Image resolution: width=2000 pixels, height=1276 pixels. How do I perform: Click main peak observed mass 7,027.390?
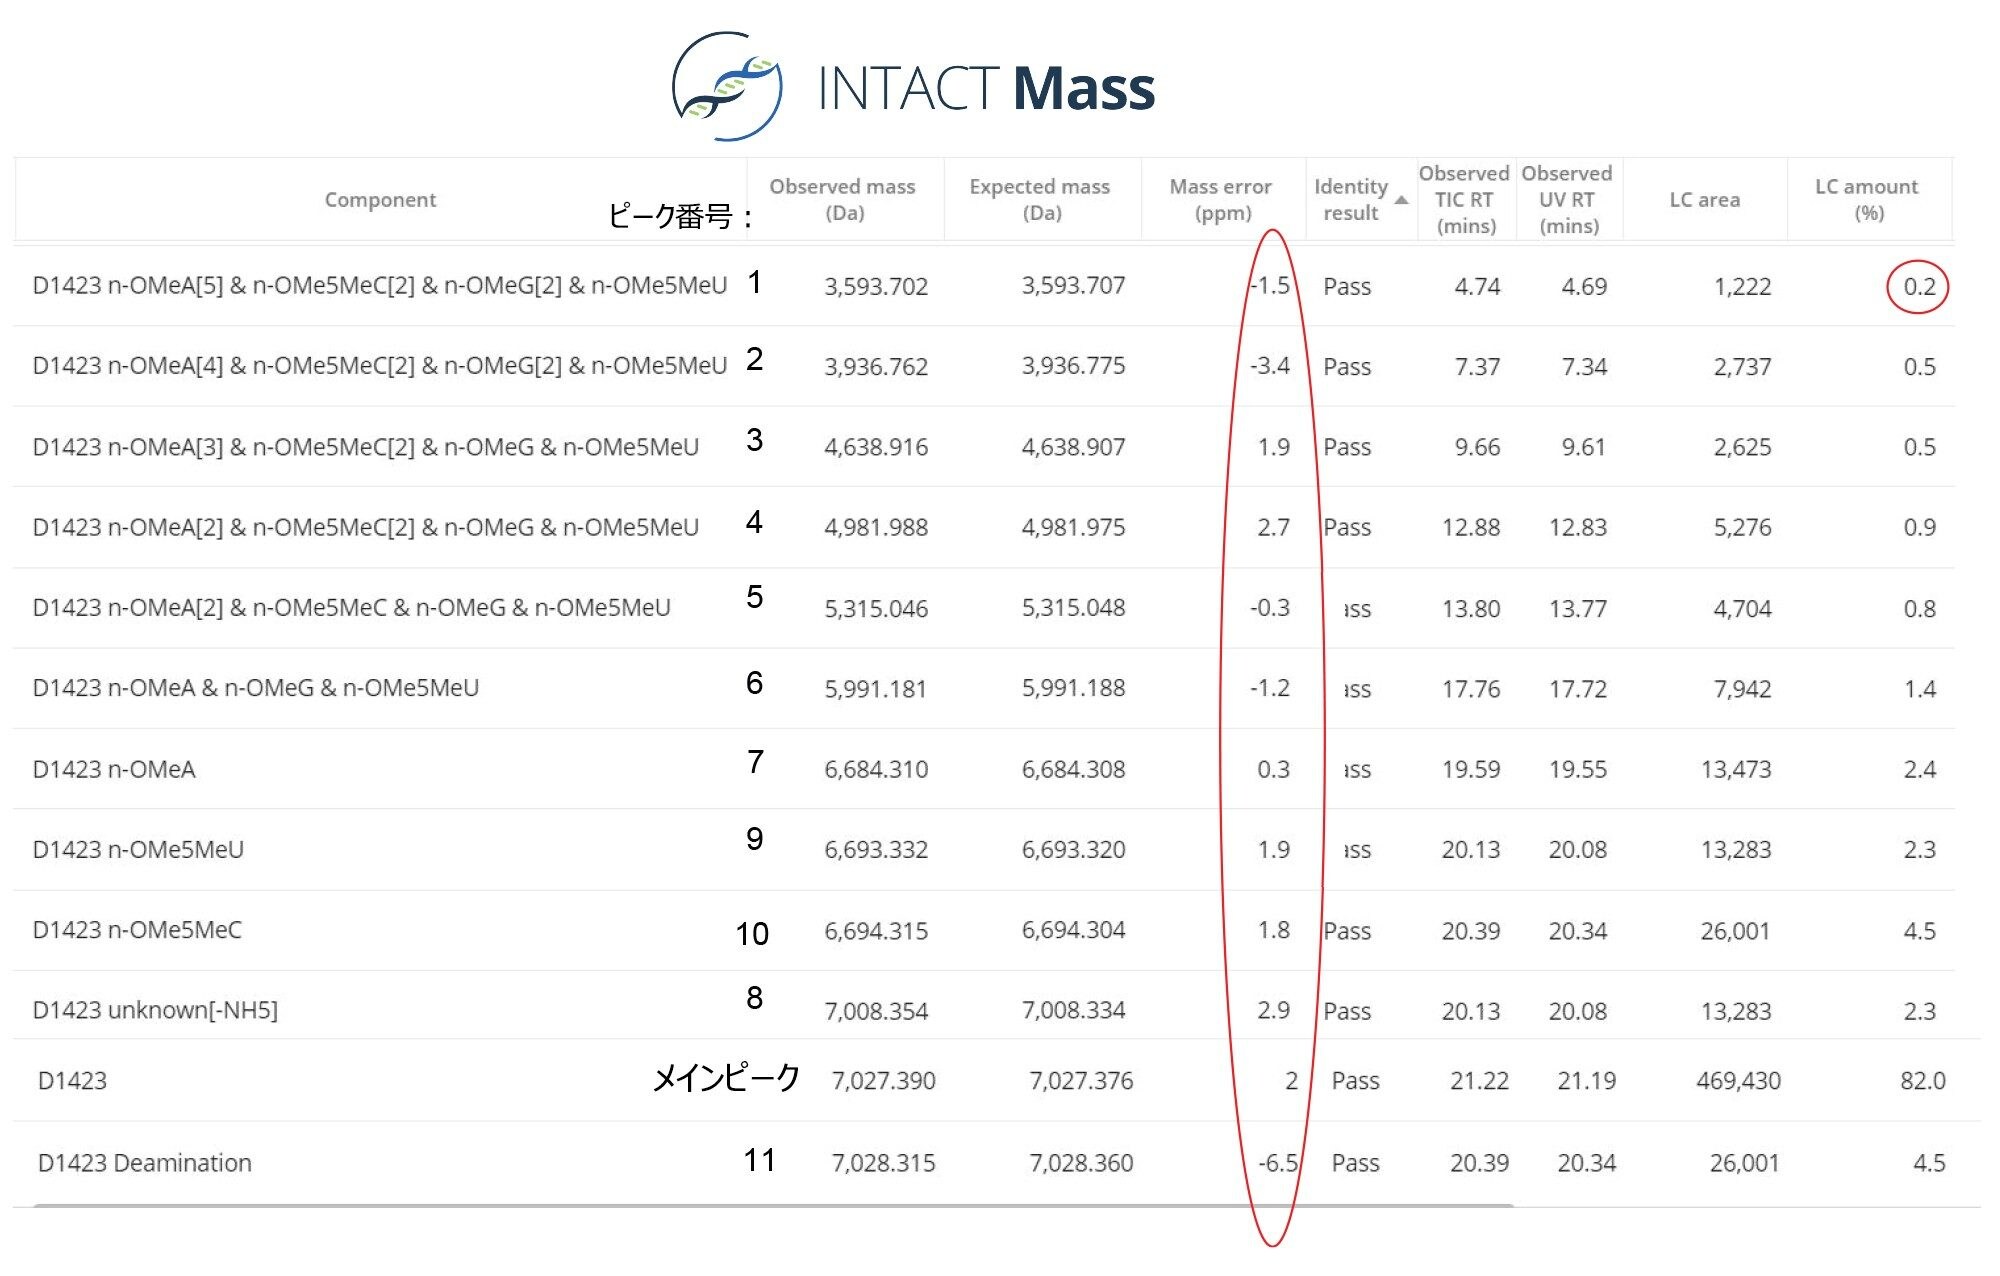(884, 1080)
